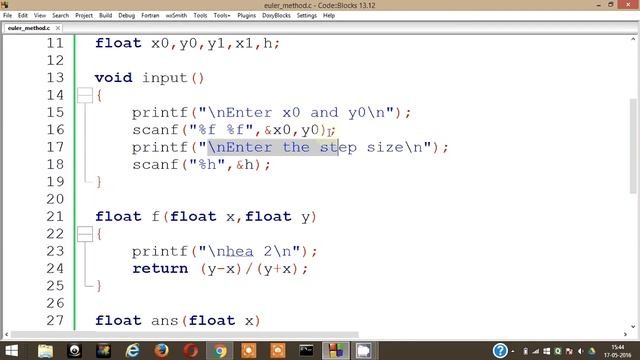Click the scanf("%h",&h) statement
The image size is (640, 360).
click(201, 165)
